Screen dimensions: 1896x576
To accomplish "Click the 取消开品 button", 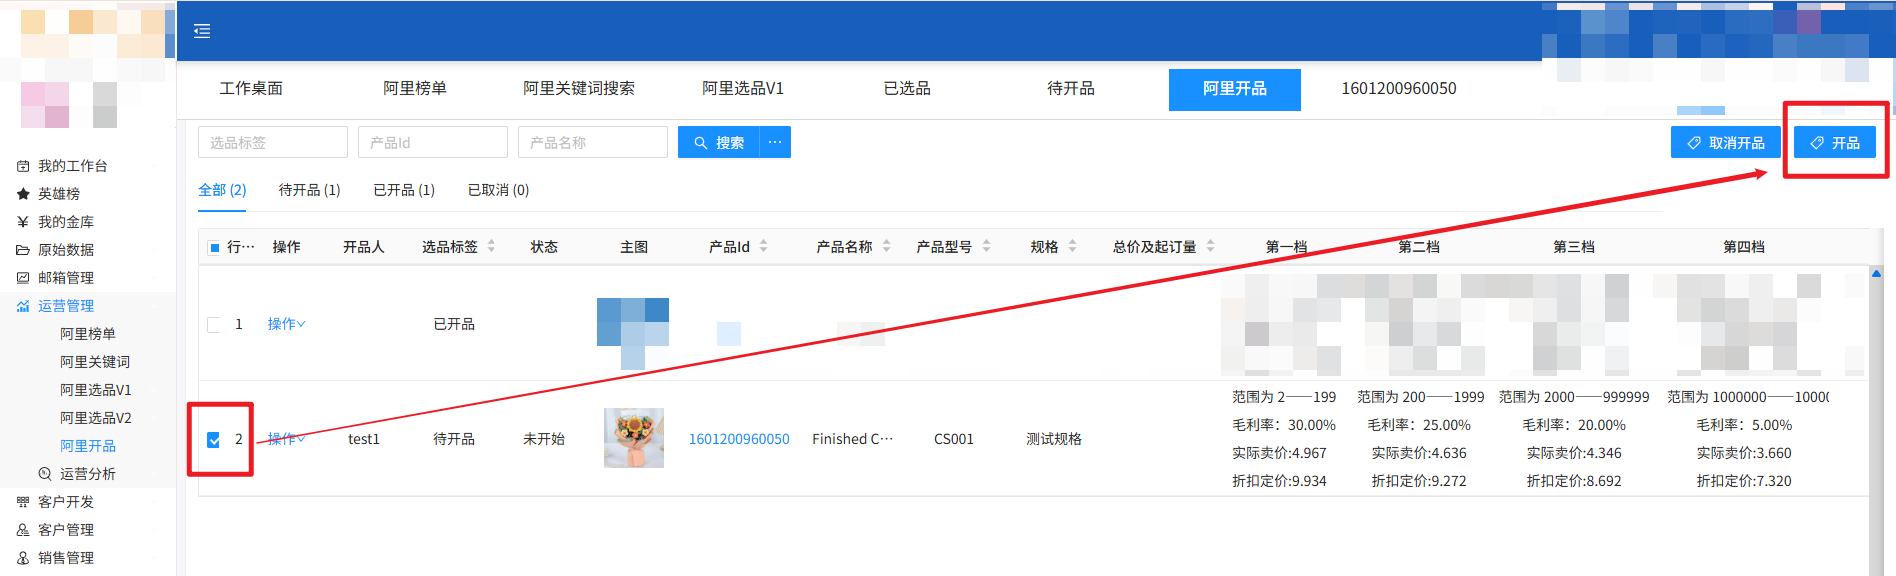I will click(1726, 142).
